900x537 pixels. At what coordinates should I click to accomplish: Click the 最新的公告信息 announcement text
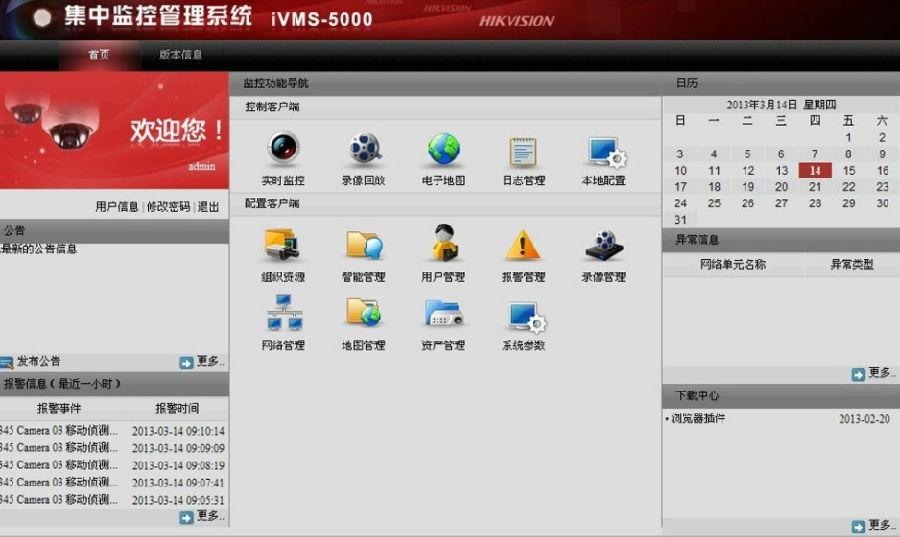tap(38, 249)
